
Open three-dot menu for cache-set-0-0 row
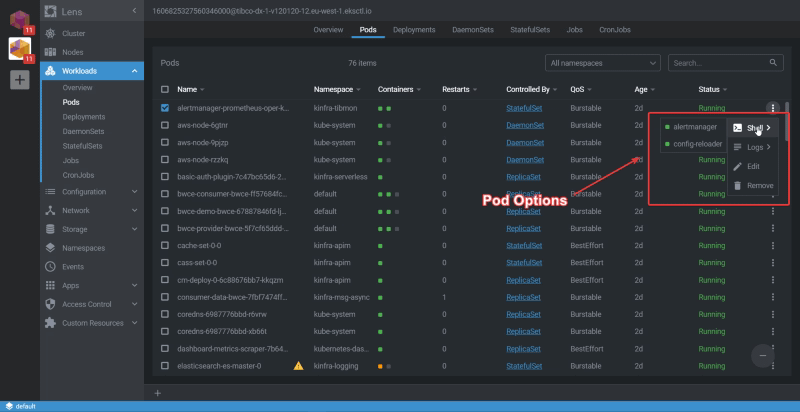click(771, 245)
